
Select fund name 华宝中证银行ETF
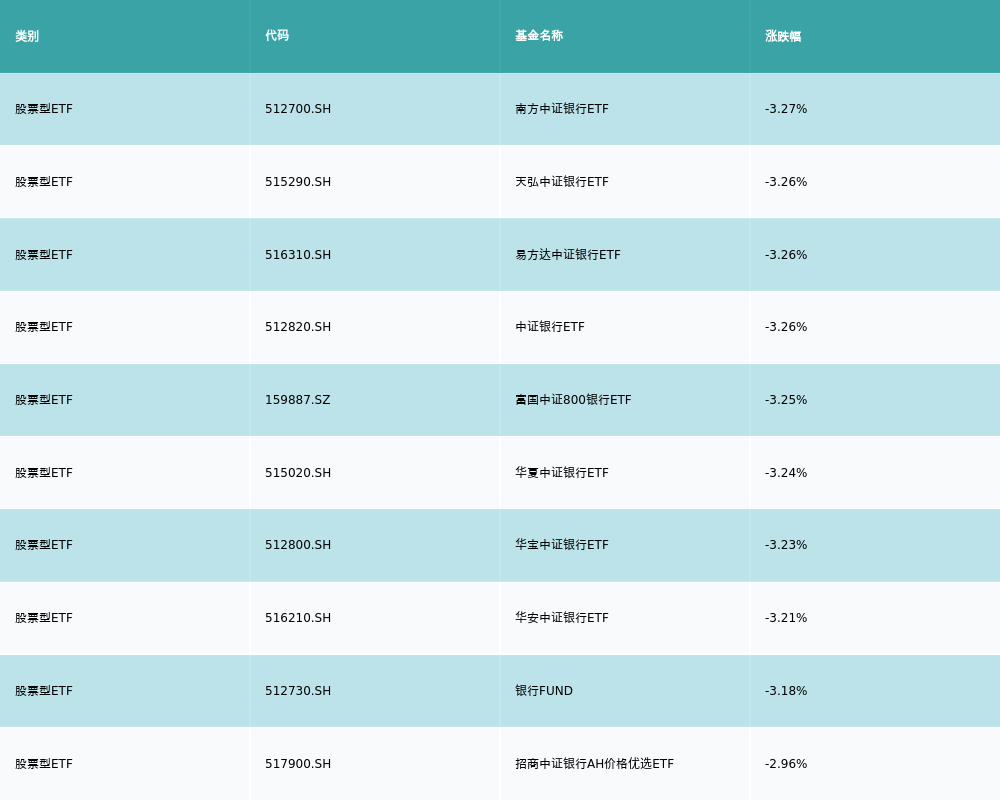562,545
